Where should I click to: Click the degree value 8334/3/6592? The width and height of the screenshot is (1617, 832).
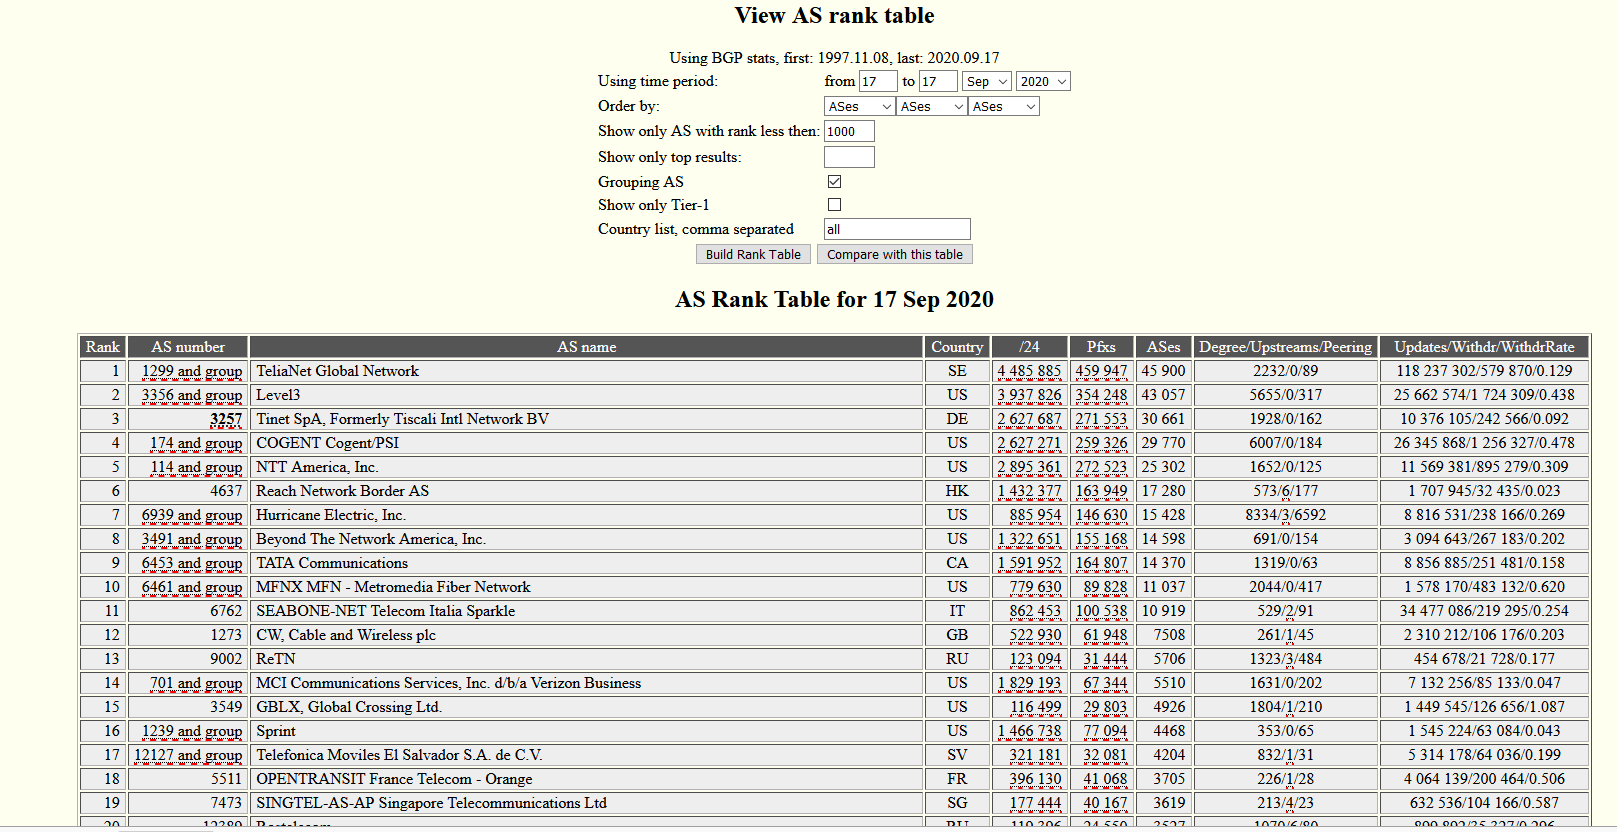pos(1285,515)
